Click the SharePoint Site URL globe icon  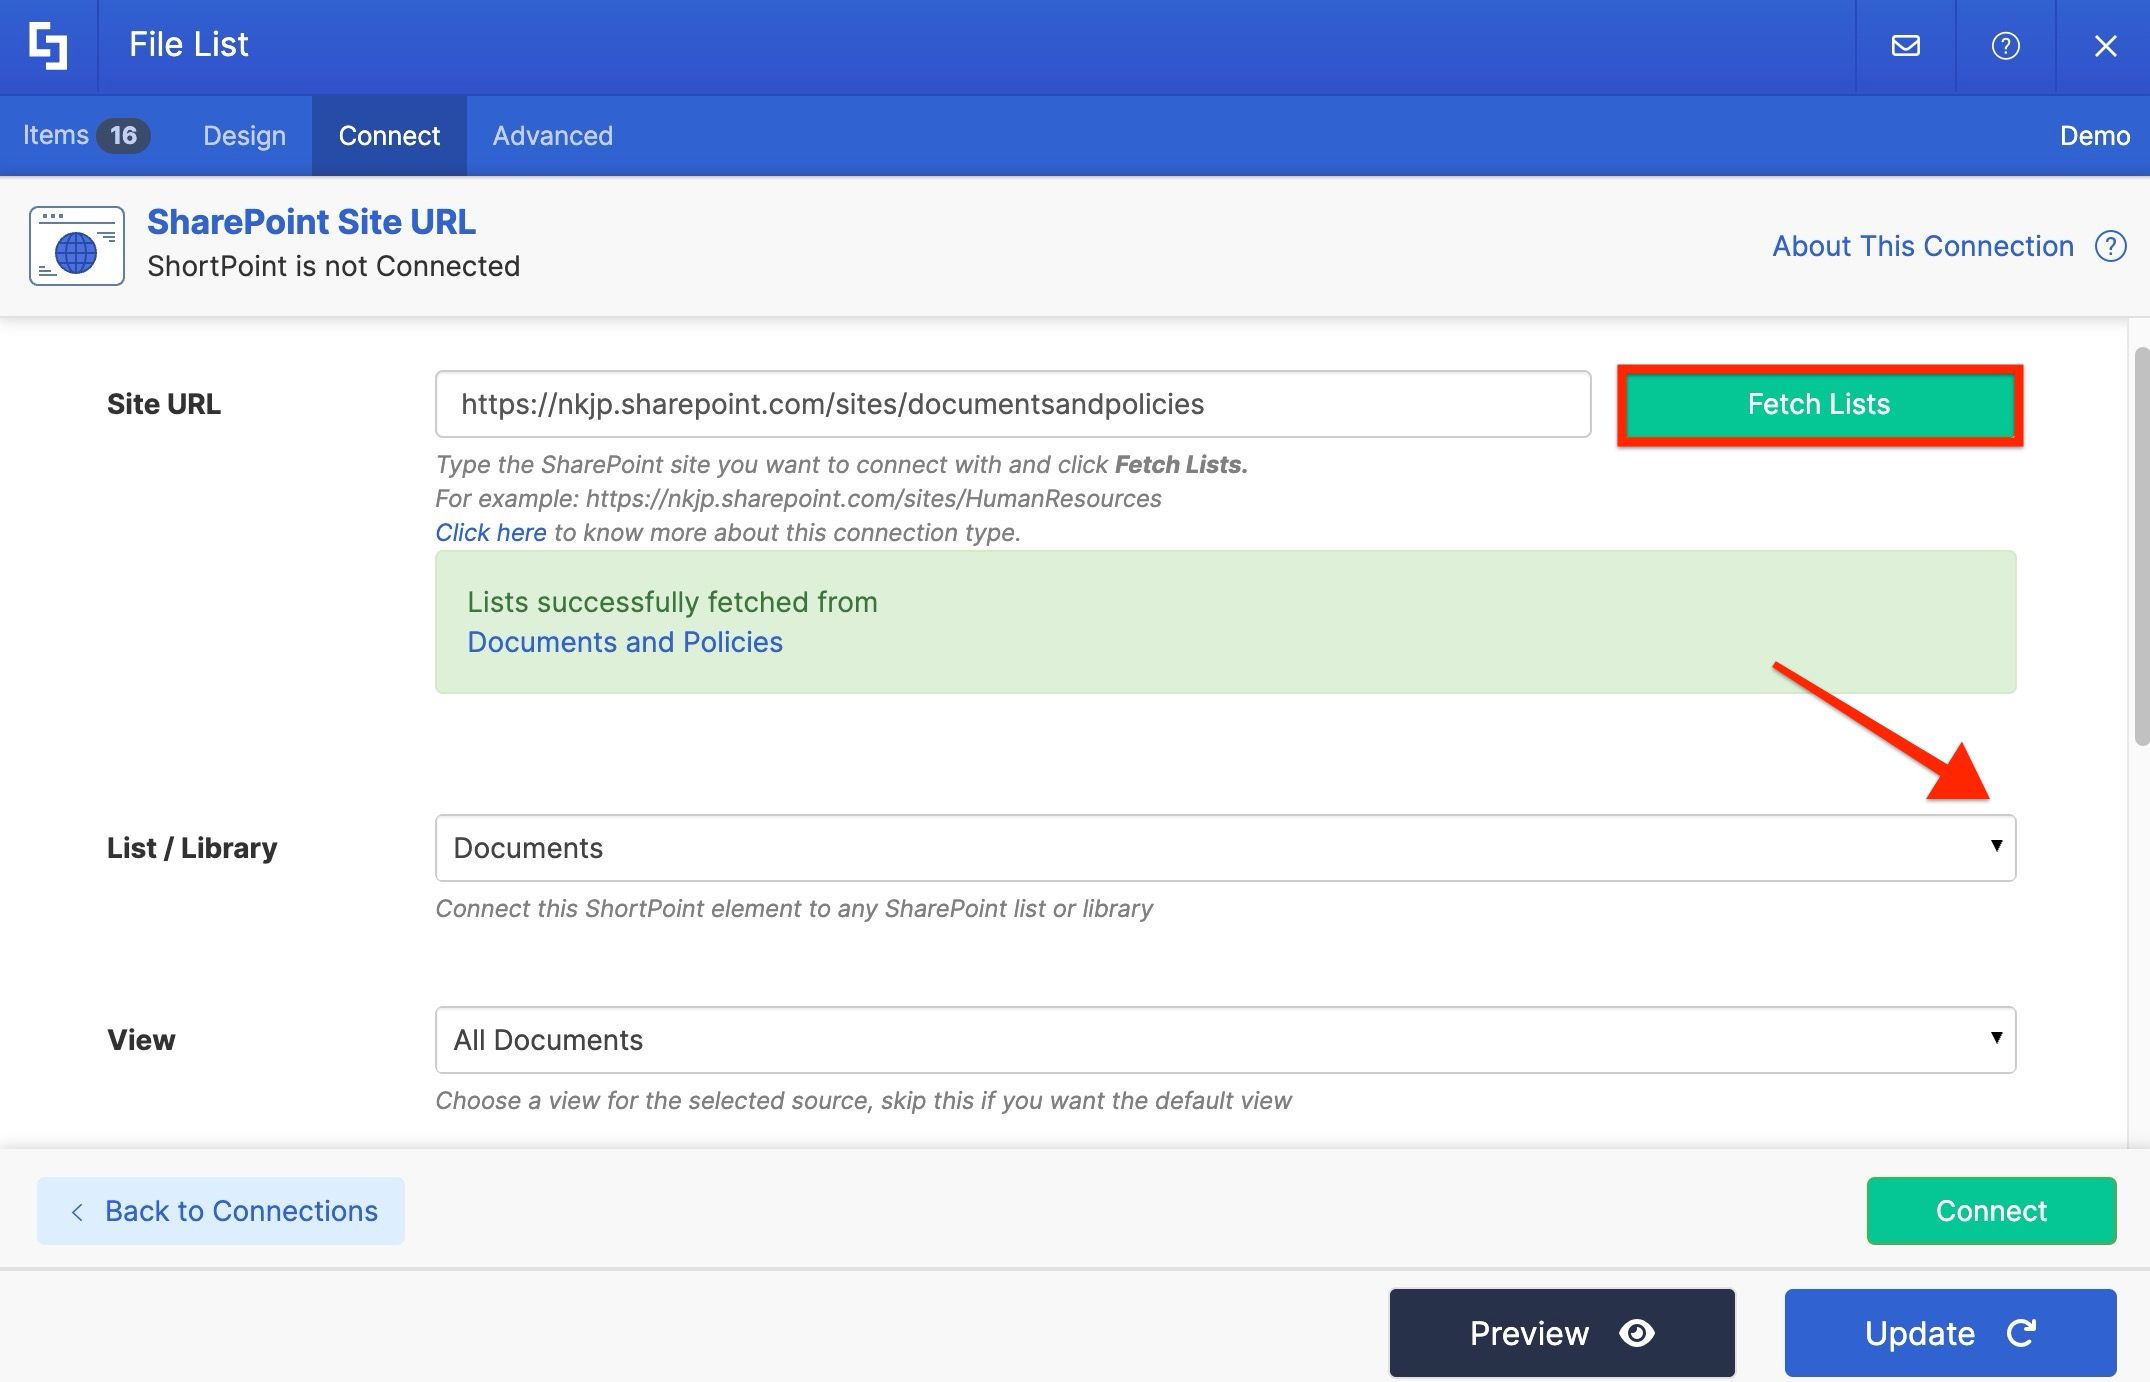[x=77, y=246]
